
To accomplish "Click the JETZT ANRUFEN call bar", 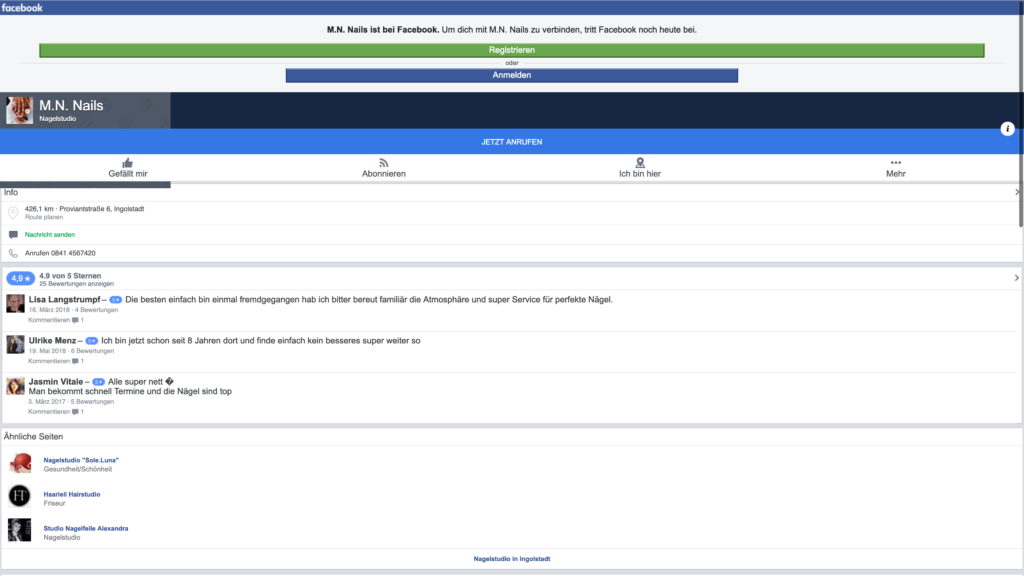I will (x=511, y=142).
